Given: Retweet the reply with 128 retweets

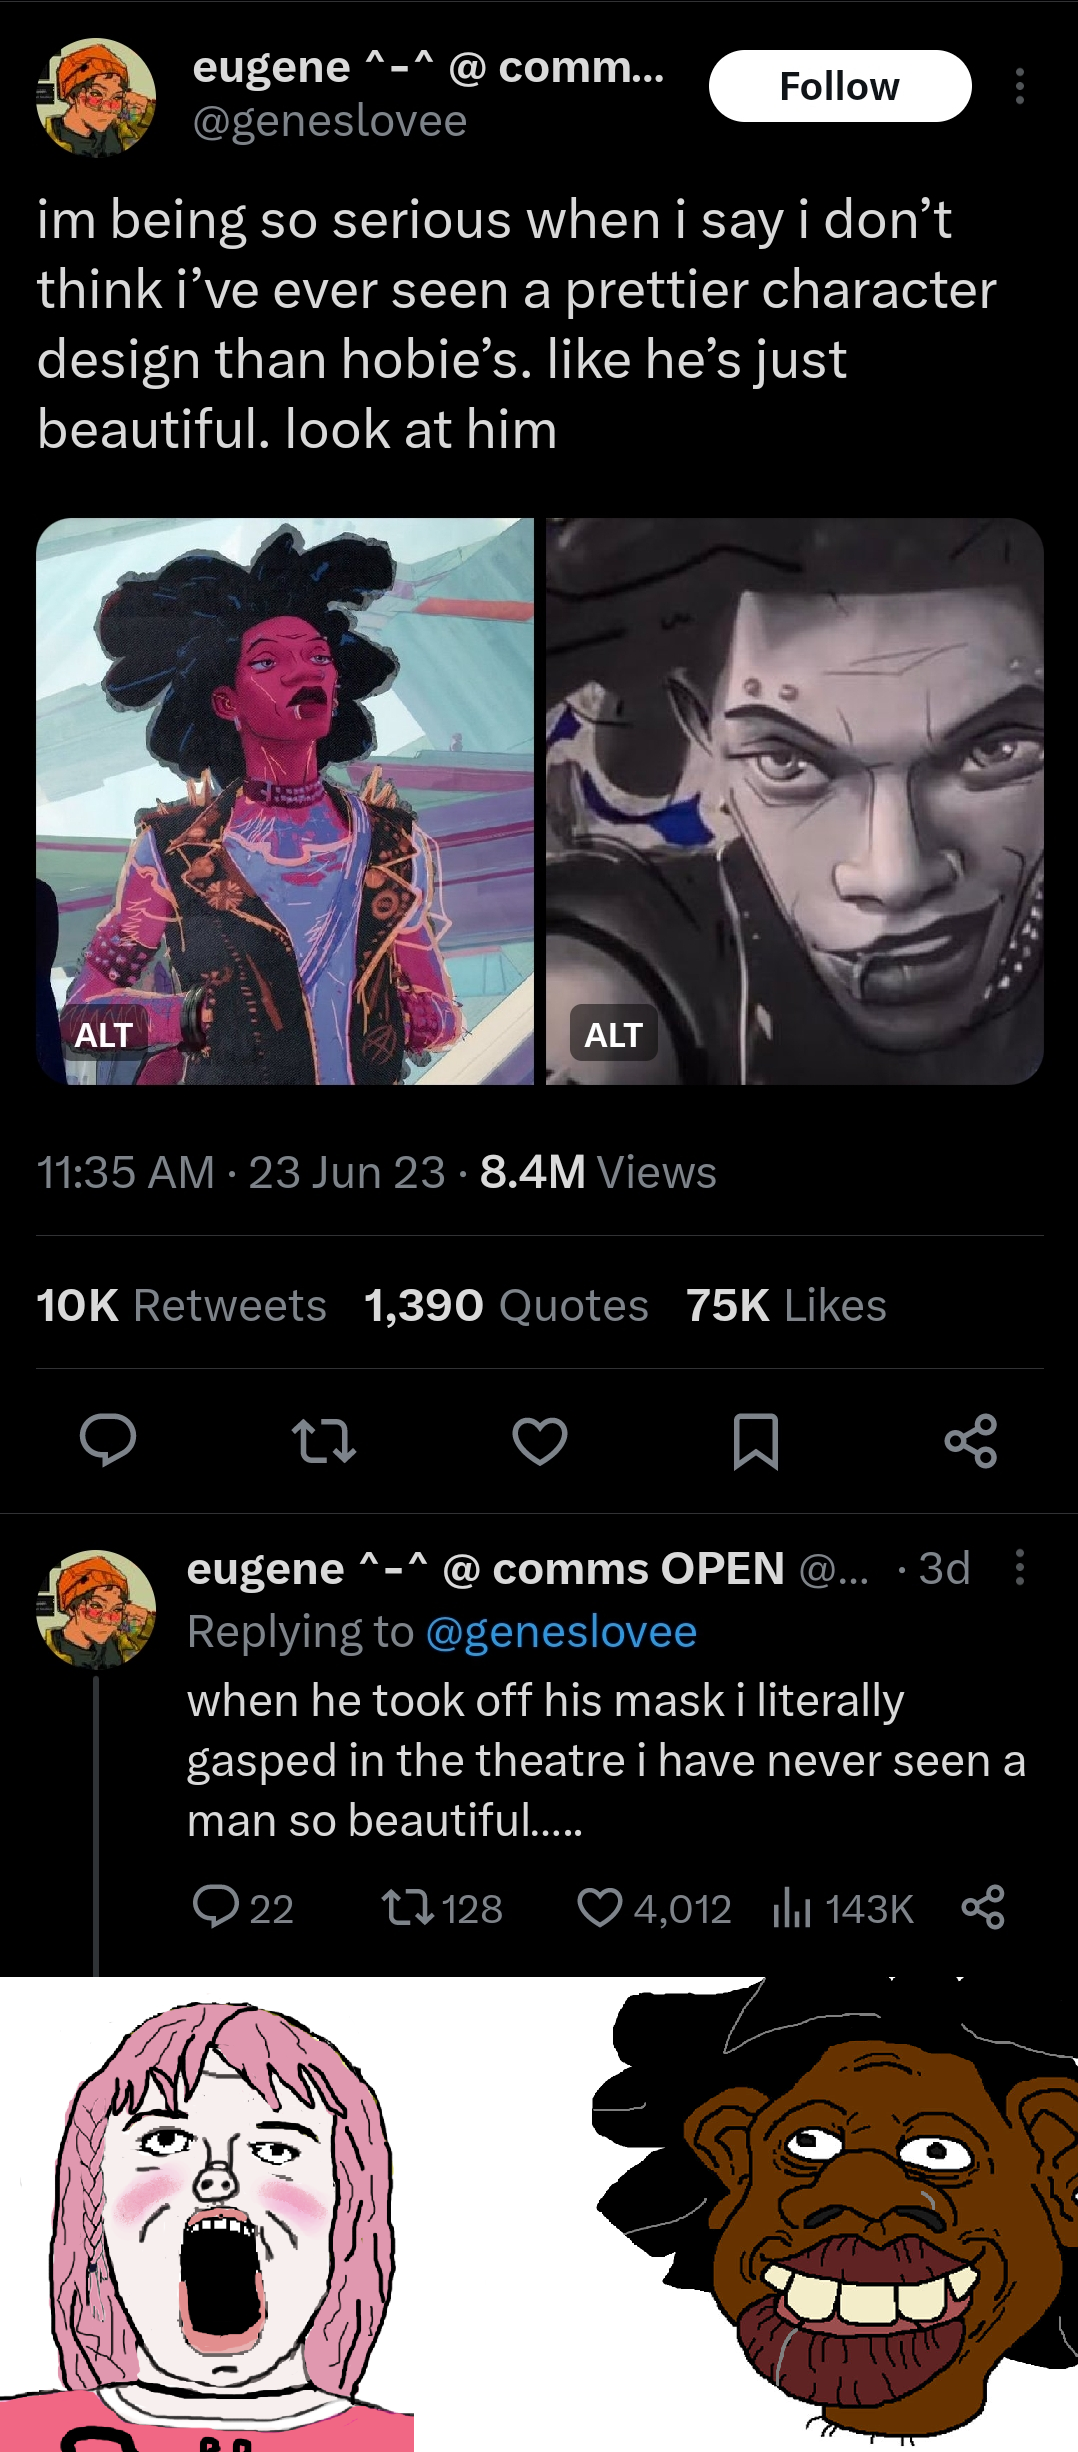Looking at the screenshot, I should coord(408,1907).
